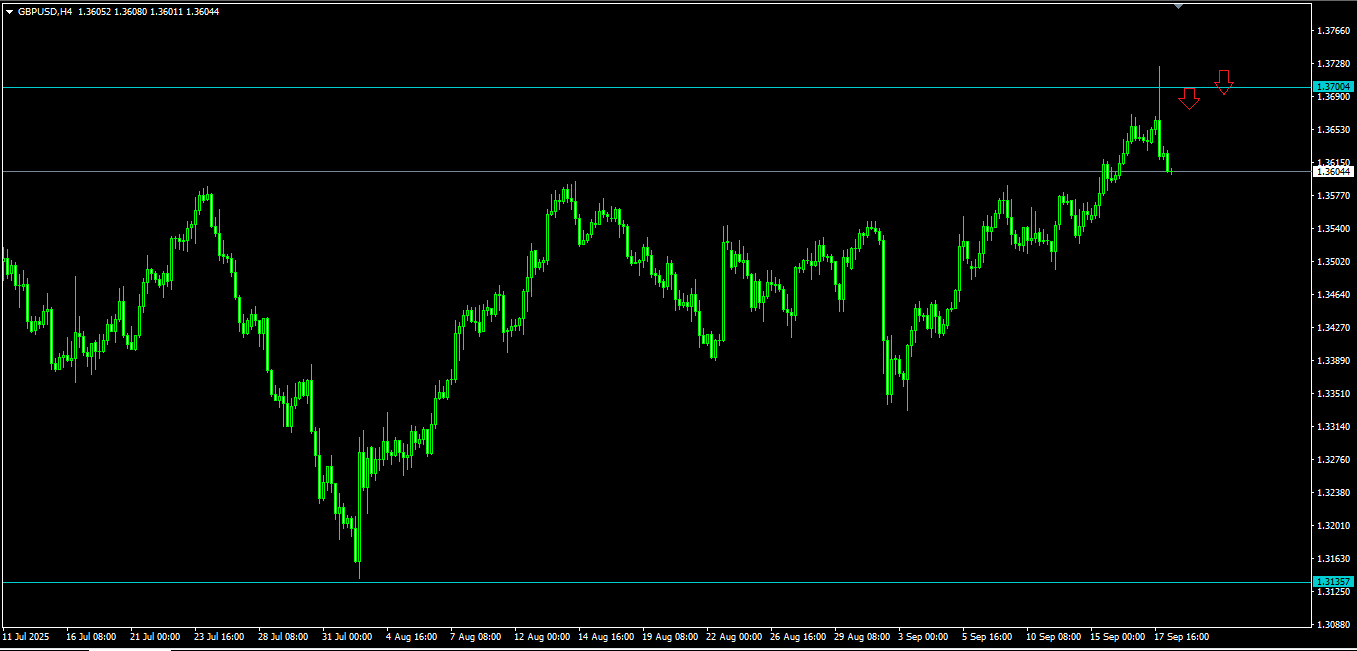Click the 1.33510 price scale value
This screenshot has width=1357, height=651.
click(x=1335, y=394)
